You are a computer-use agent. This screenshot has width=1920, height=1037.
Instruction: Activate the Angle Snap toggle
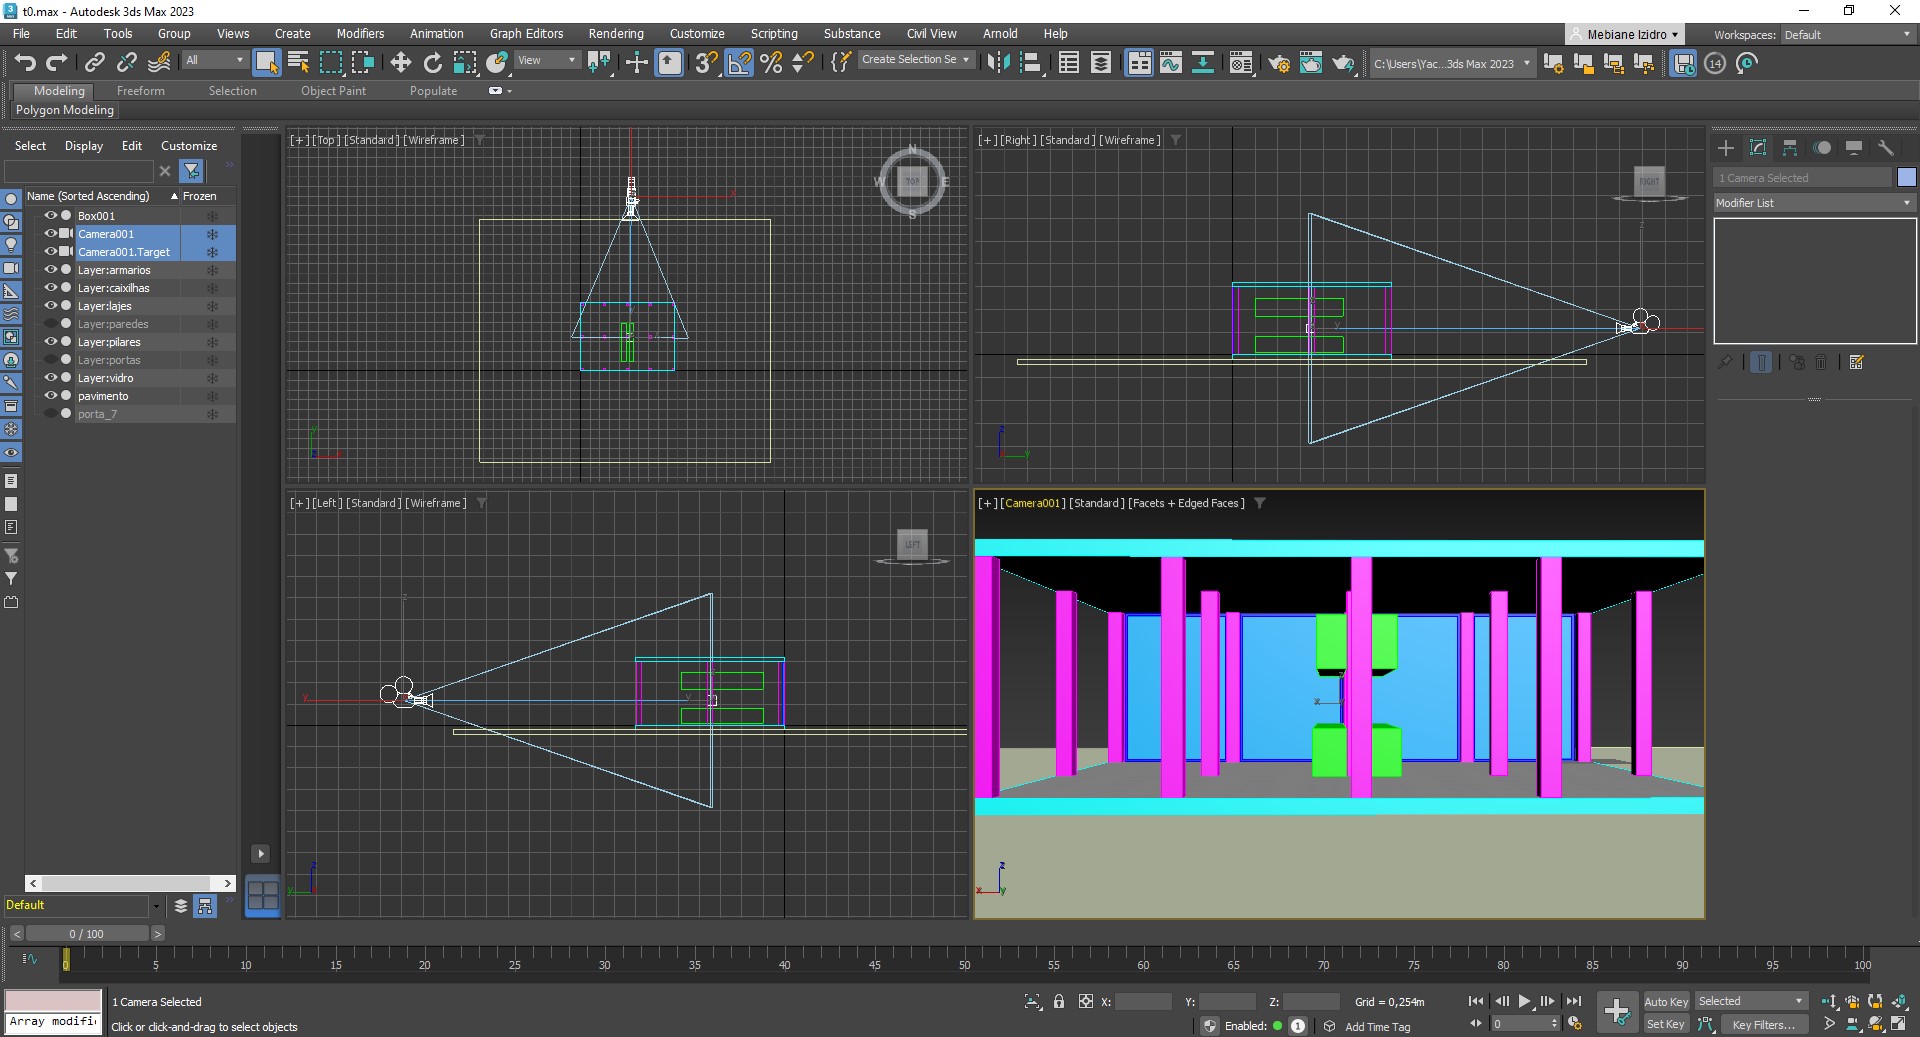[739, 63]
